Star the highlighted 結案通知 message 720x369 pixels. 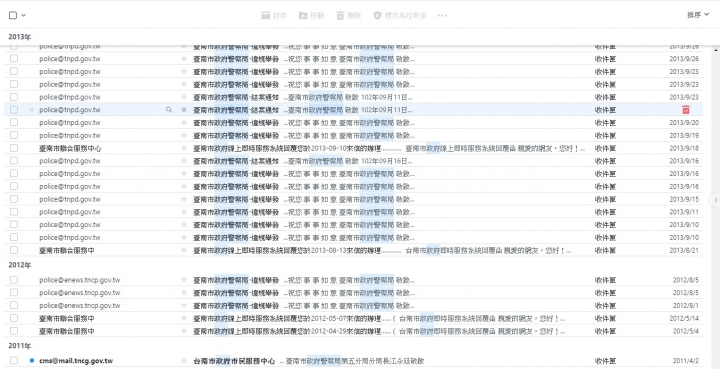click(x=184, y=110)
